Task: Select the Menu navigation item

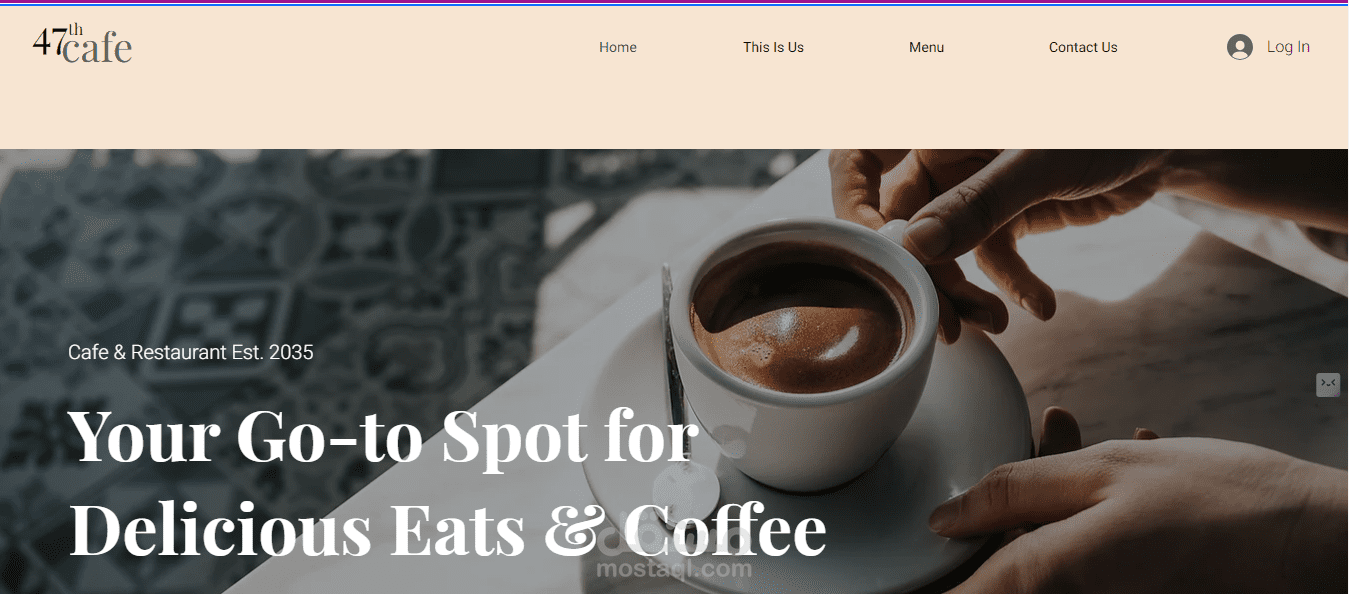Action: coord(926,47)
